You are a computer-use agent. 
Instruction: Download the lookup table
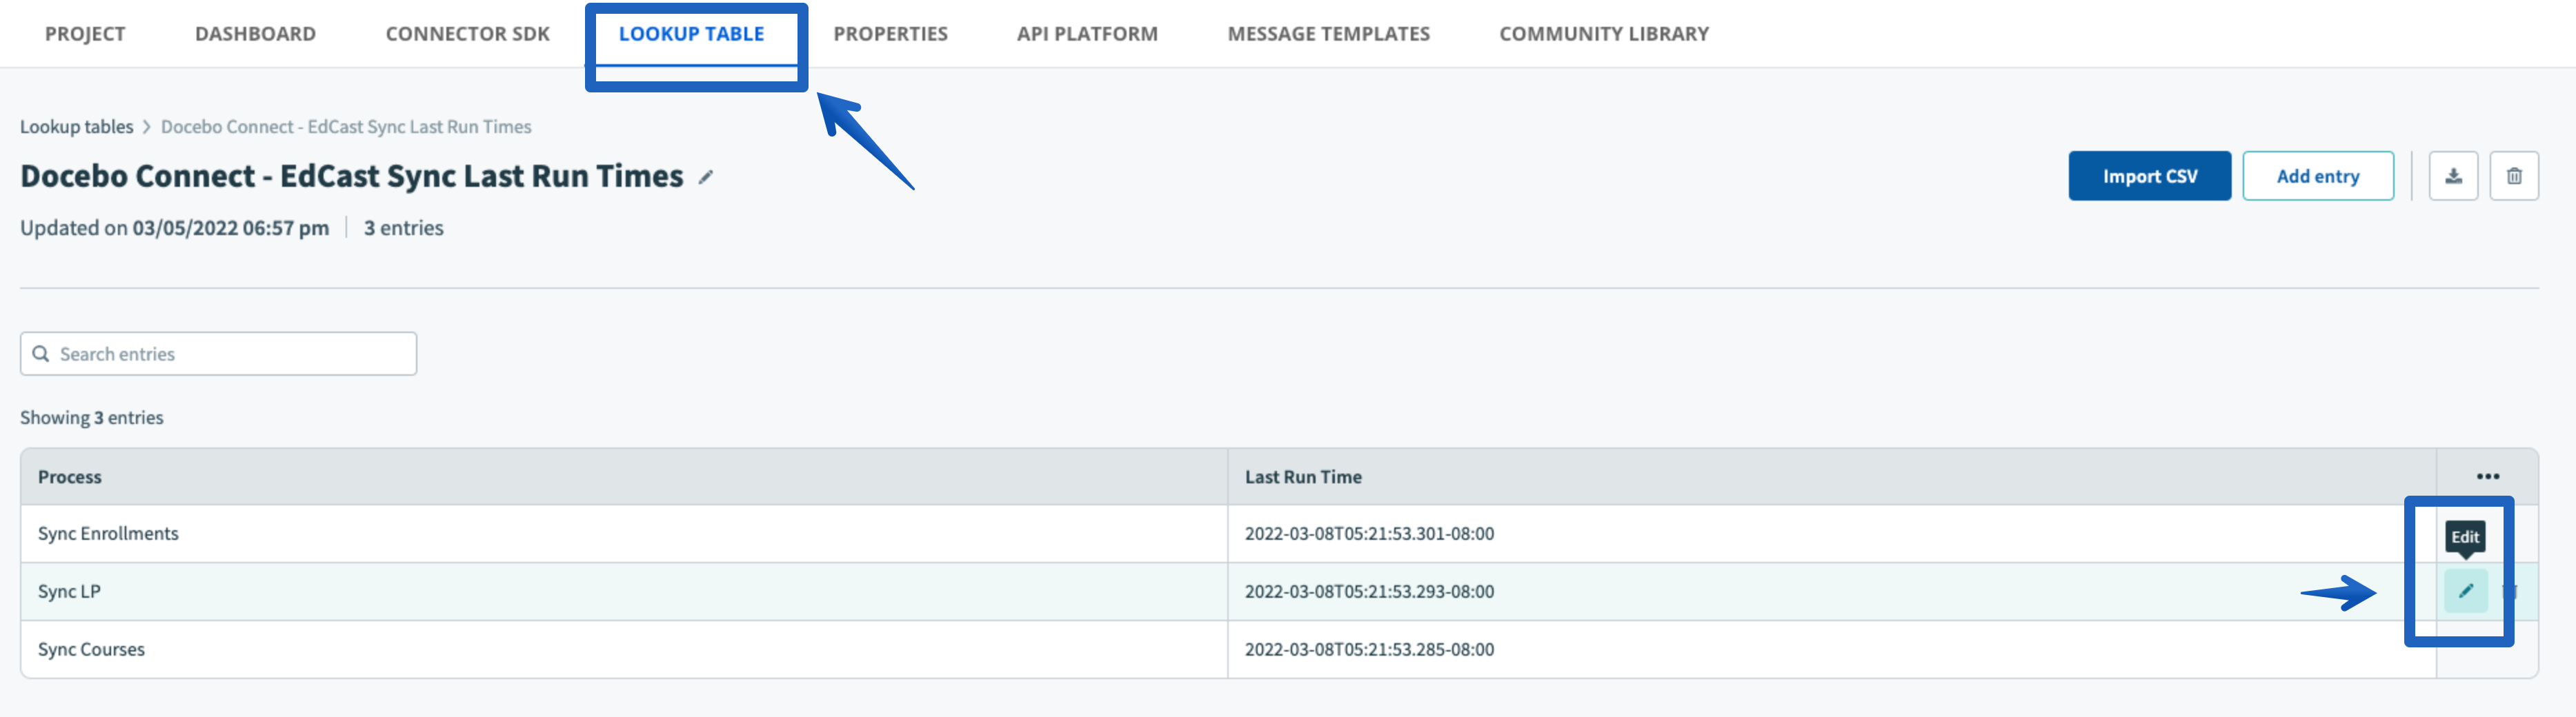[2453, 176]
